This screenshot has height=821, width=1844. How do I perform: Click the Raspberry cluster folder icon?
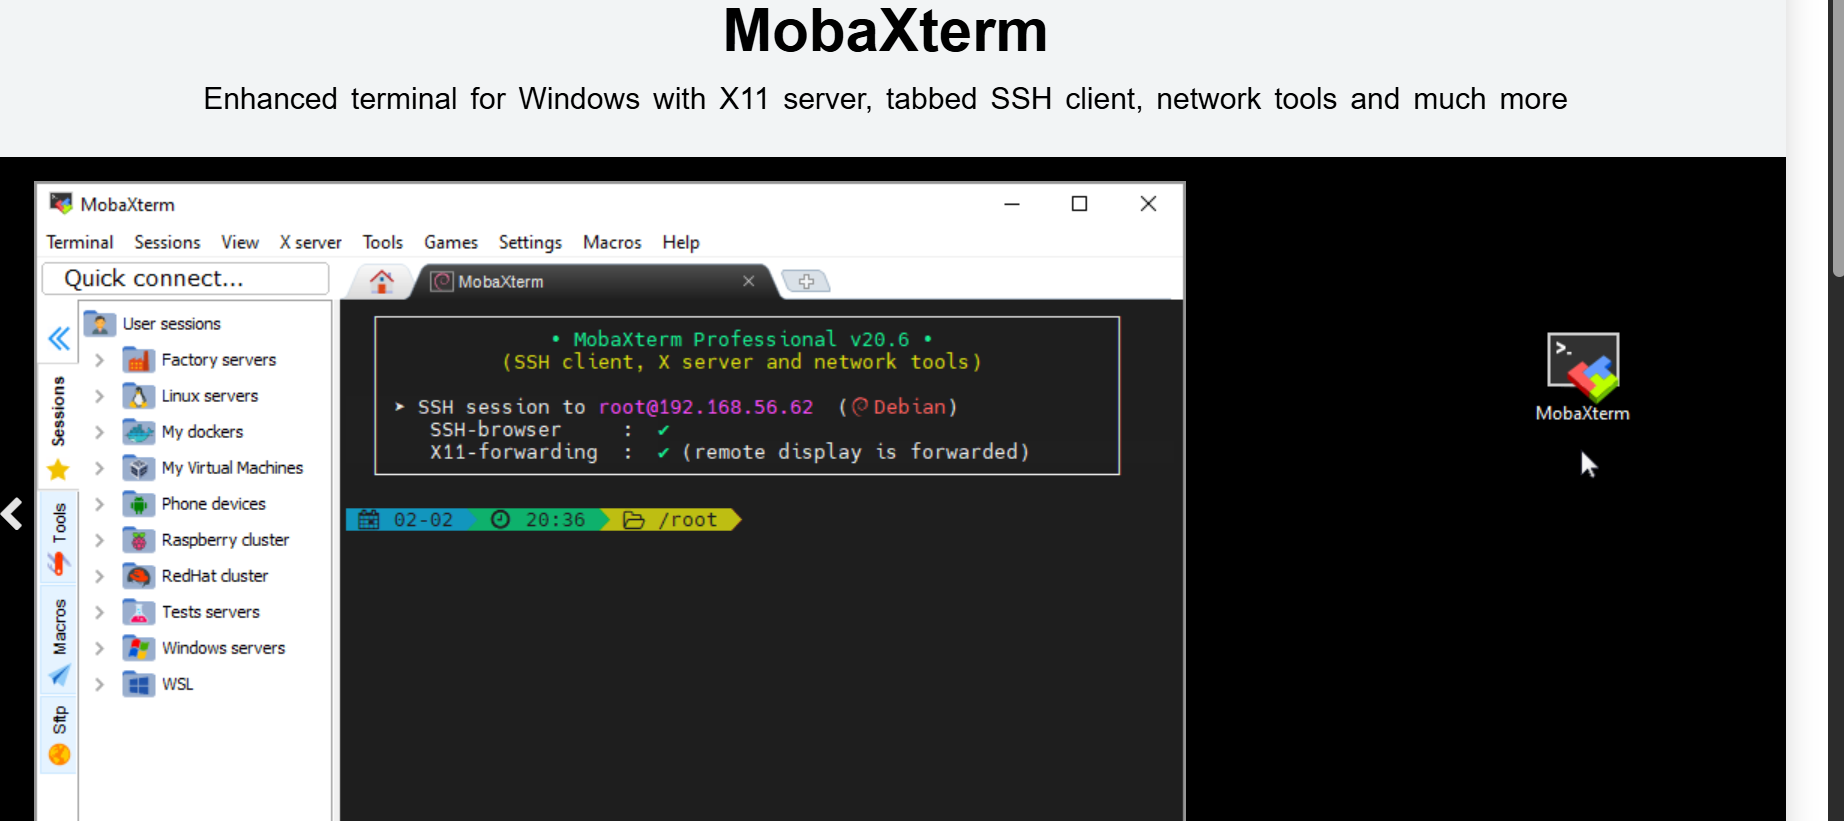click(138, 540)
